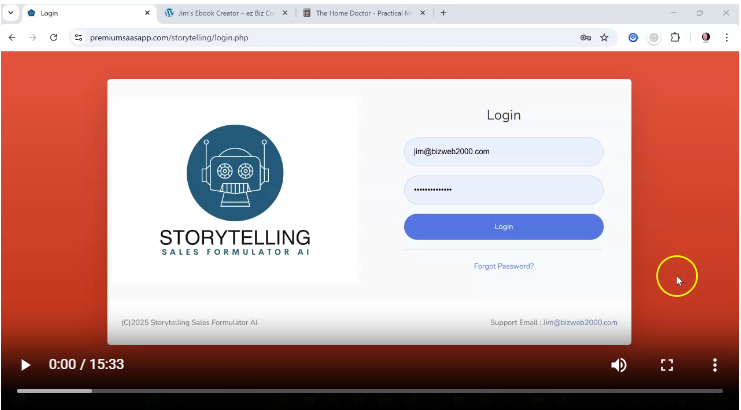Click the blue circular extension icon
This screenshot has height=410, width=741.
[633, 38]
